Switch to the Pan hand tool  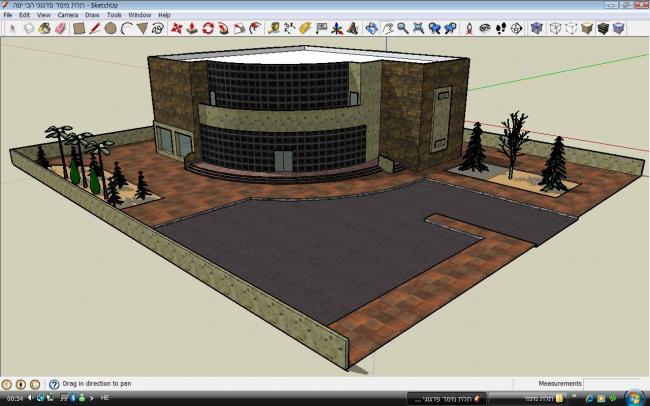pyautogui.click(x=386, y=29)
